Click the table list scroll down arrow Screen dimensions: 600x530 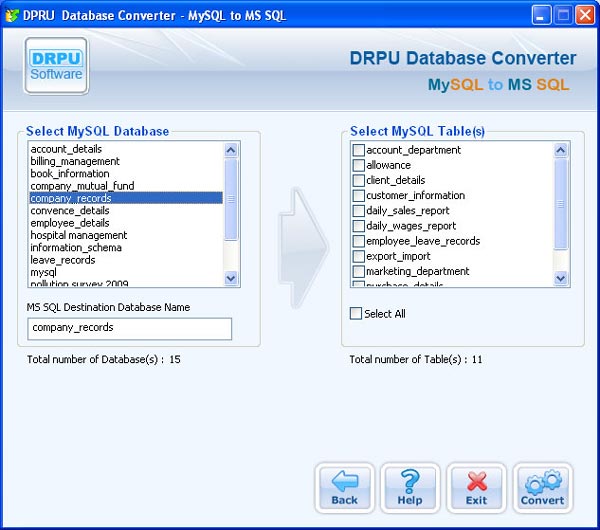(x=561, y=278)
